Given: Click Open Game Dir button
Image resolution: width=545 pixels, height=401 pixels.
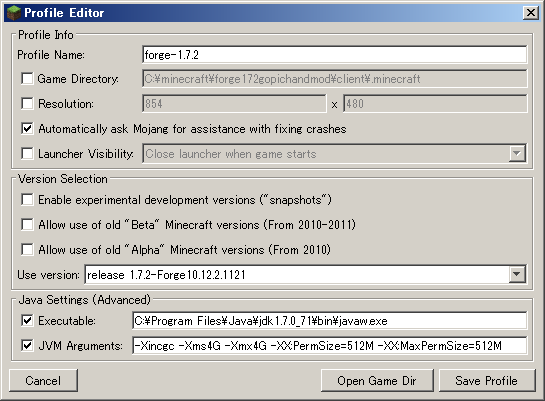Looking at the screenshot, I should tap(377, 380).
